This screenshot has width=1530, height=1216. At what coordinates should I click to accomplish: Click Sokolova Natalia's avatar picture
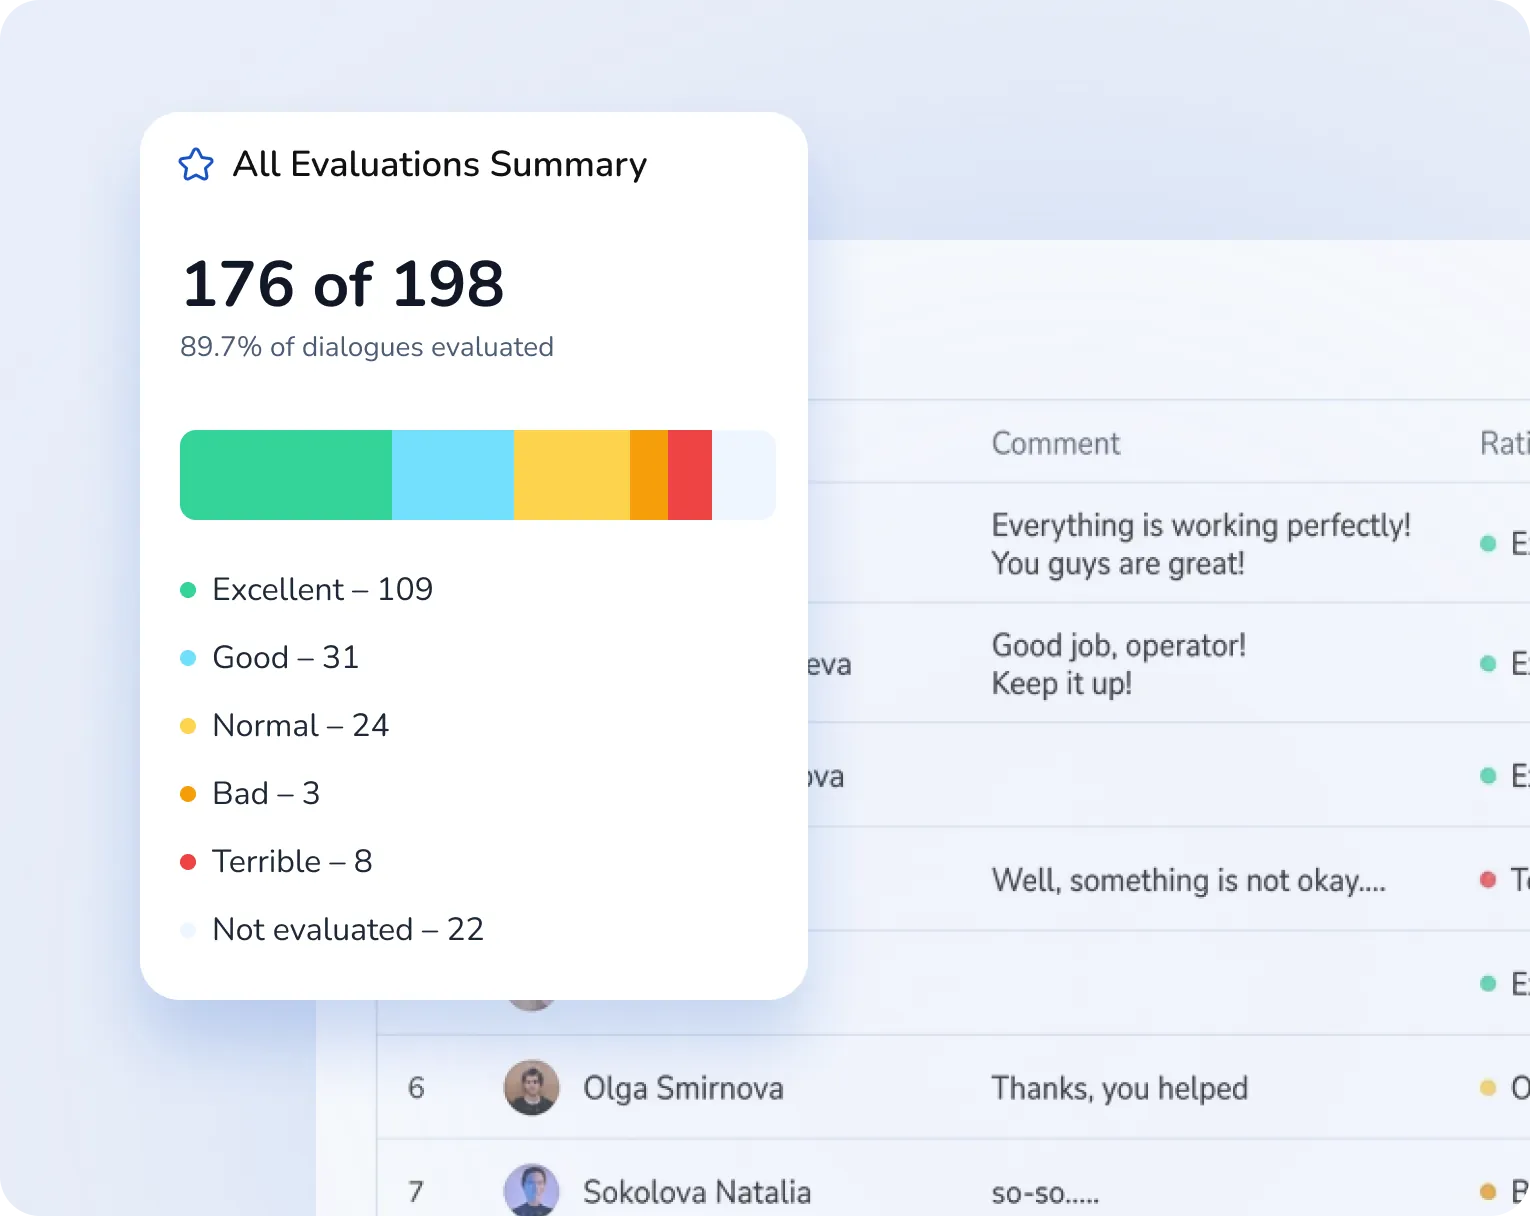531,1190
